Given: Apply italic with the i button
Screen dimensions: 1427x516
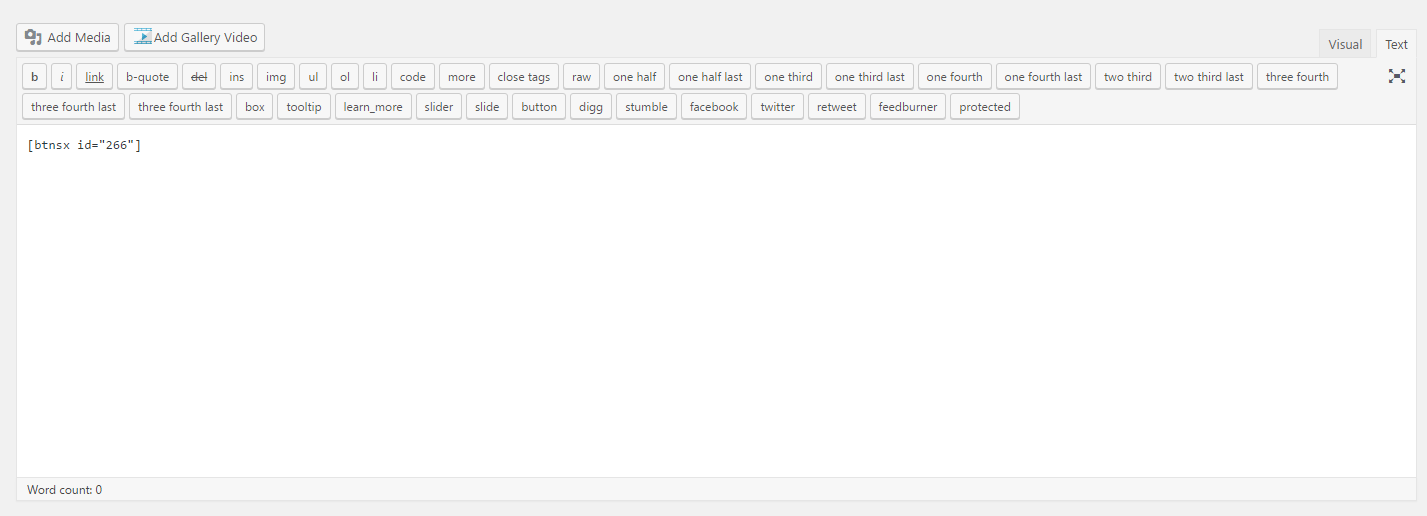Looking at the screenshot, I should (62, 77).
